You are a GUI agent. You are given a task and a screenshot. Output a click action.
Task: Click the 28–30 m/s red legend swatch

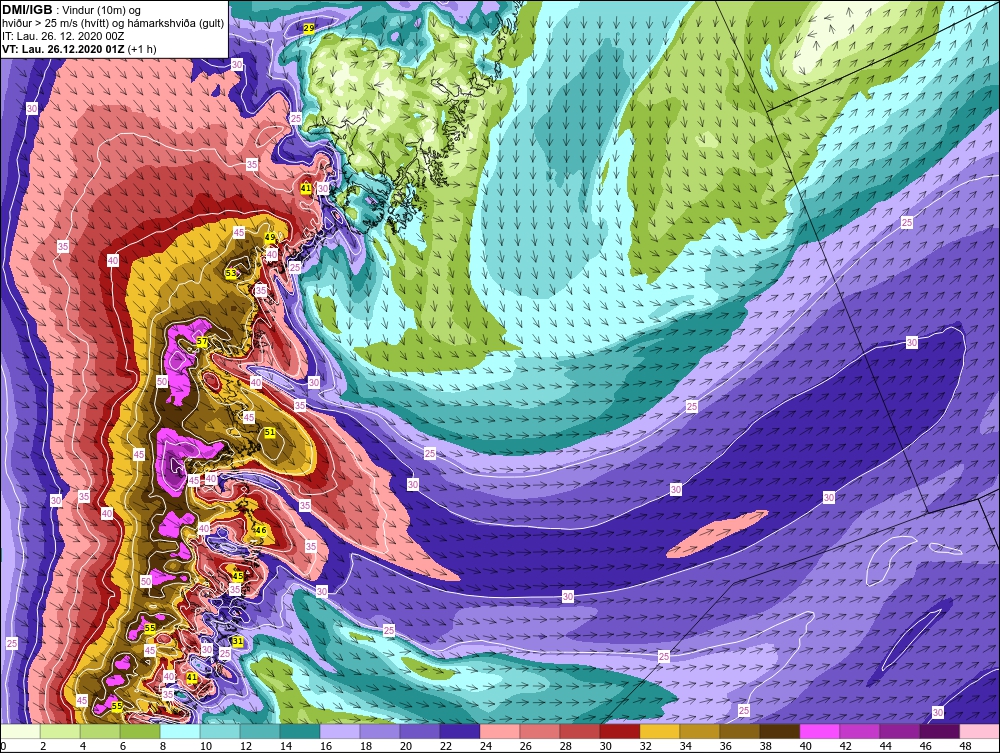click(x=580, y=731)
